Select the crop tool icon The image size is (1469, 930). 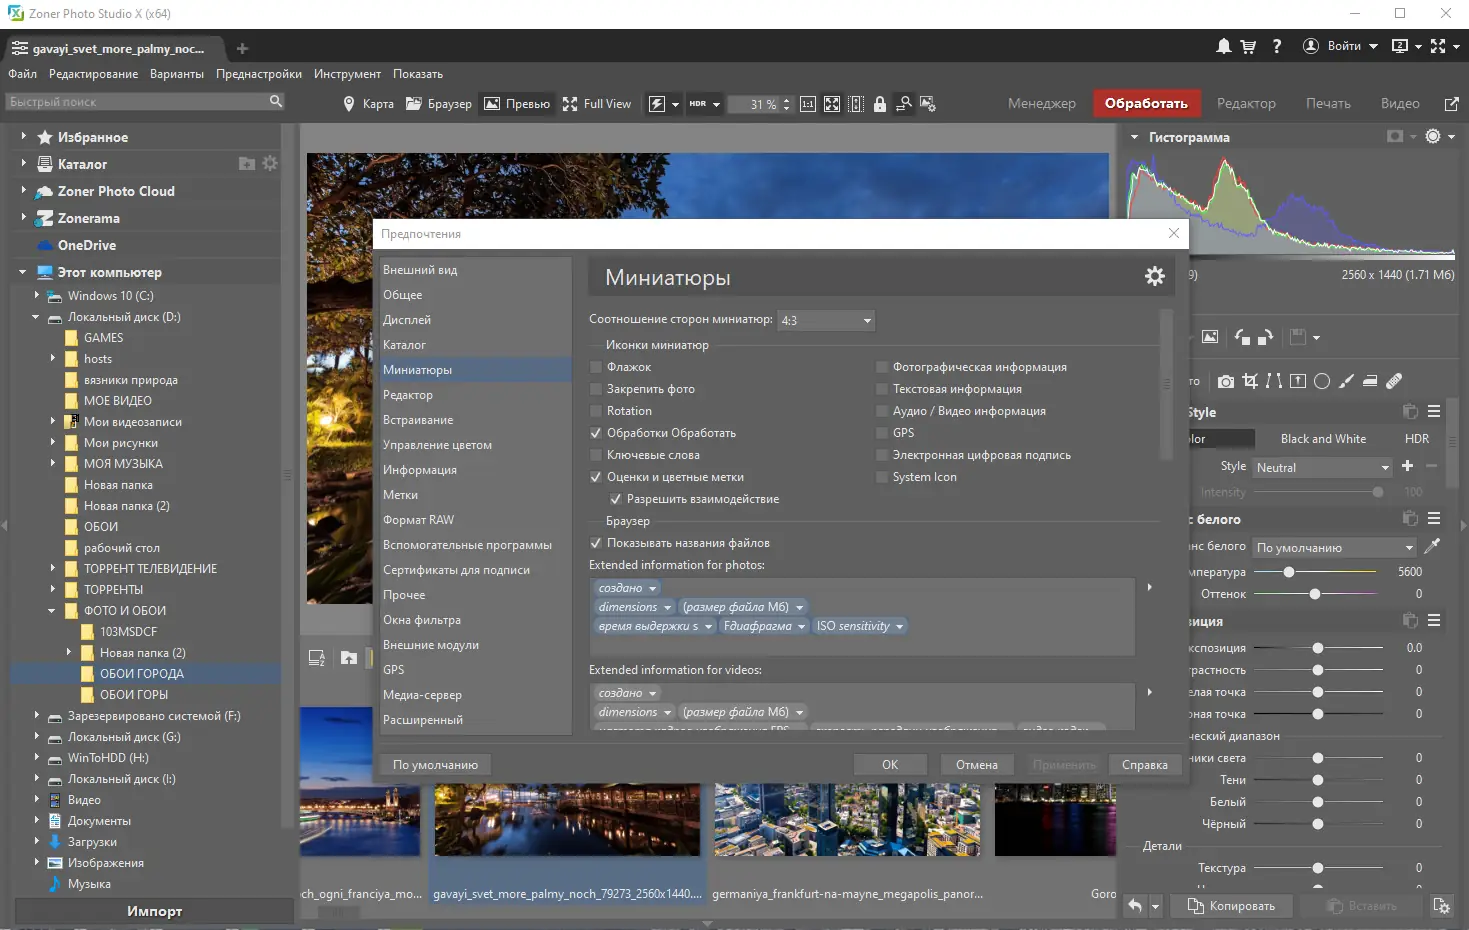(x=1250, y=381)
